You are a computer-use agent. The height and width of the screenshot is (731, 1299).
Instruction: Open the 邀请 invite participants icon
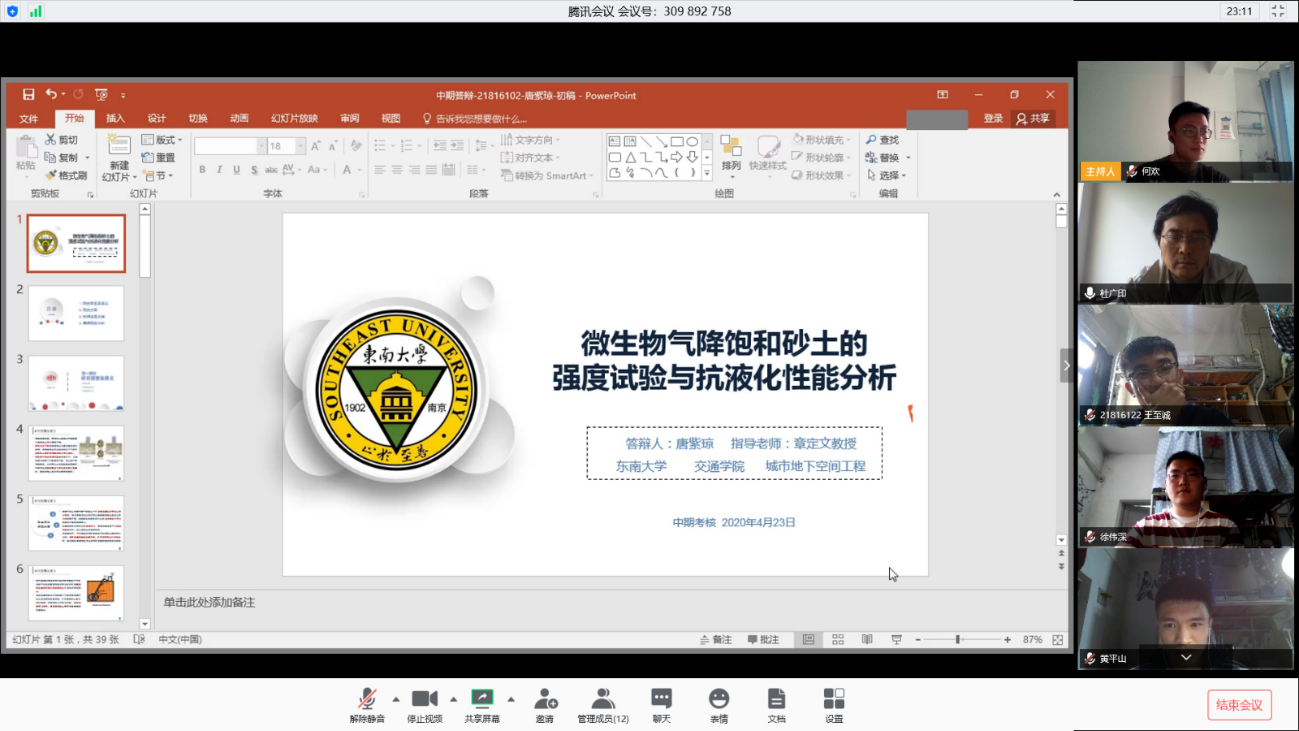[545, 700]
